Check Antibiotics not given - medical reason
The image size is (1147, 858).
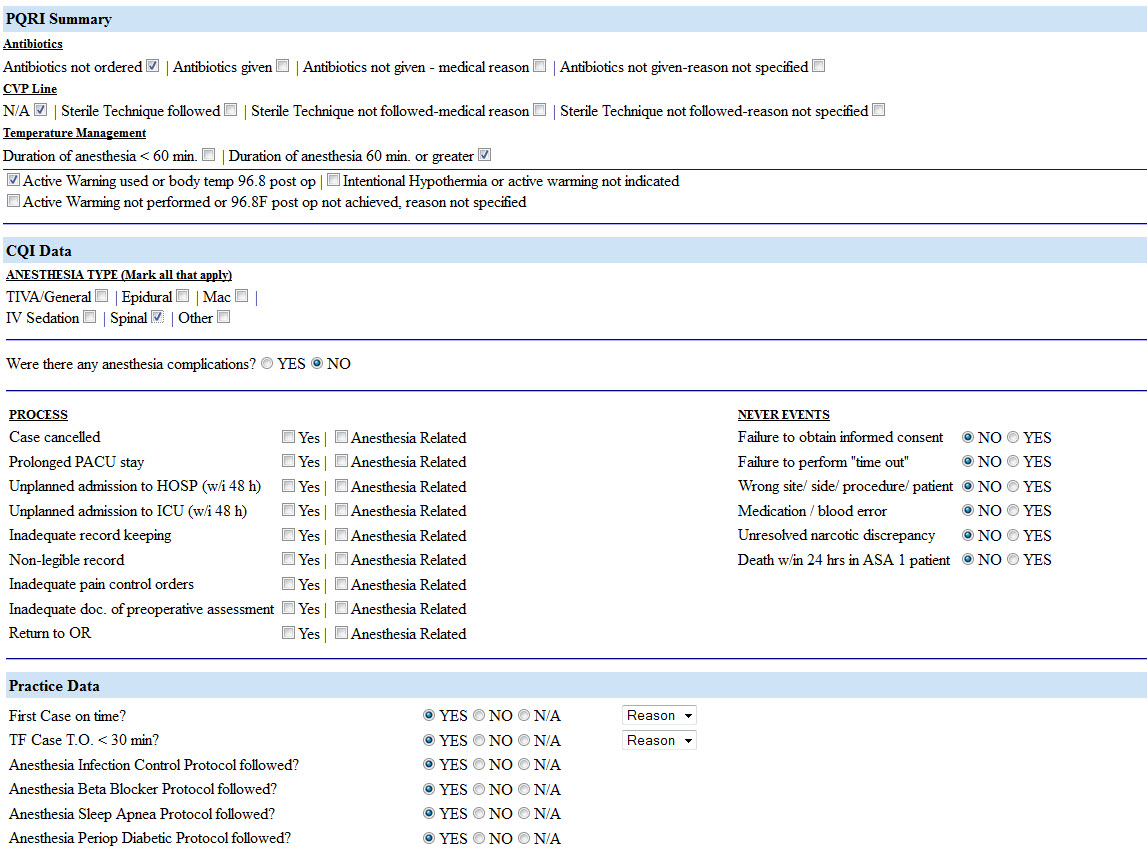tap(539, 66)
